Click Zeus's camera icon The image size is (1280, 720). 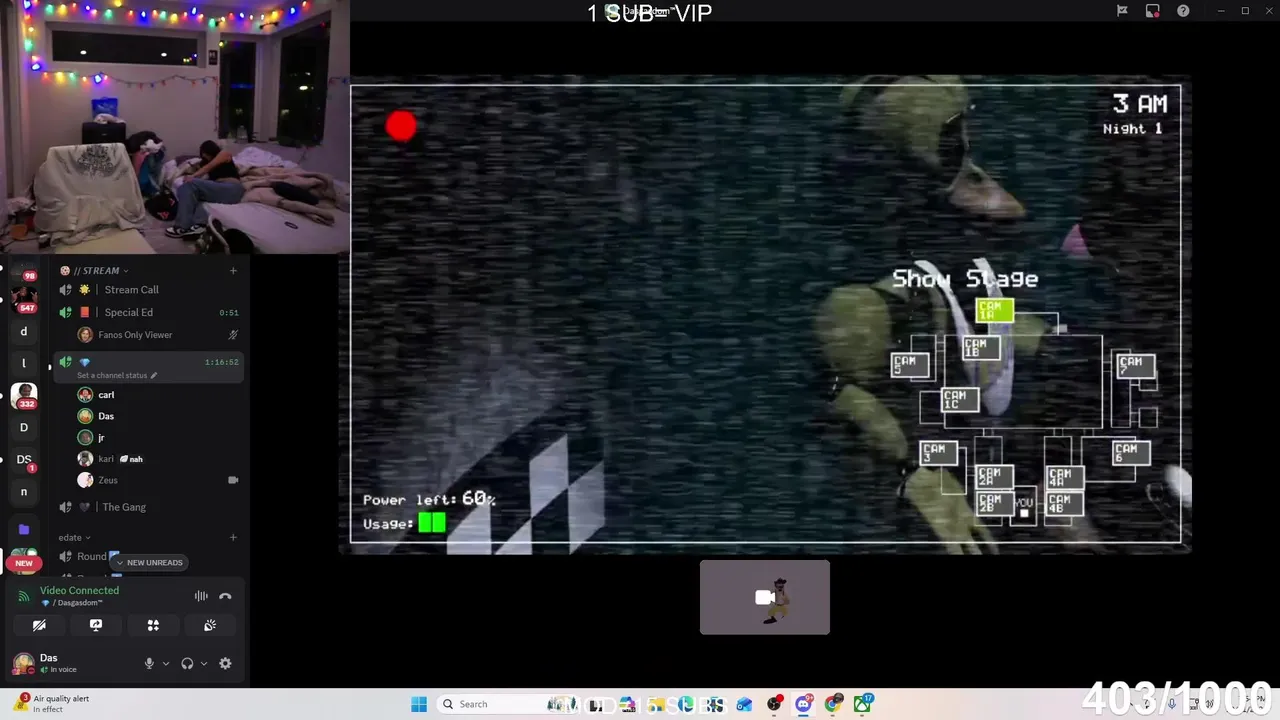(x=233, y=480)
